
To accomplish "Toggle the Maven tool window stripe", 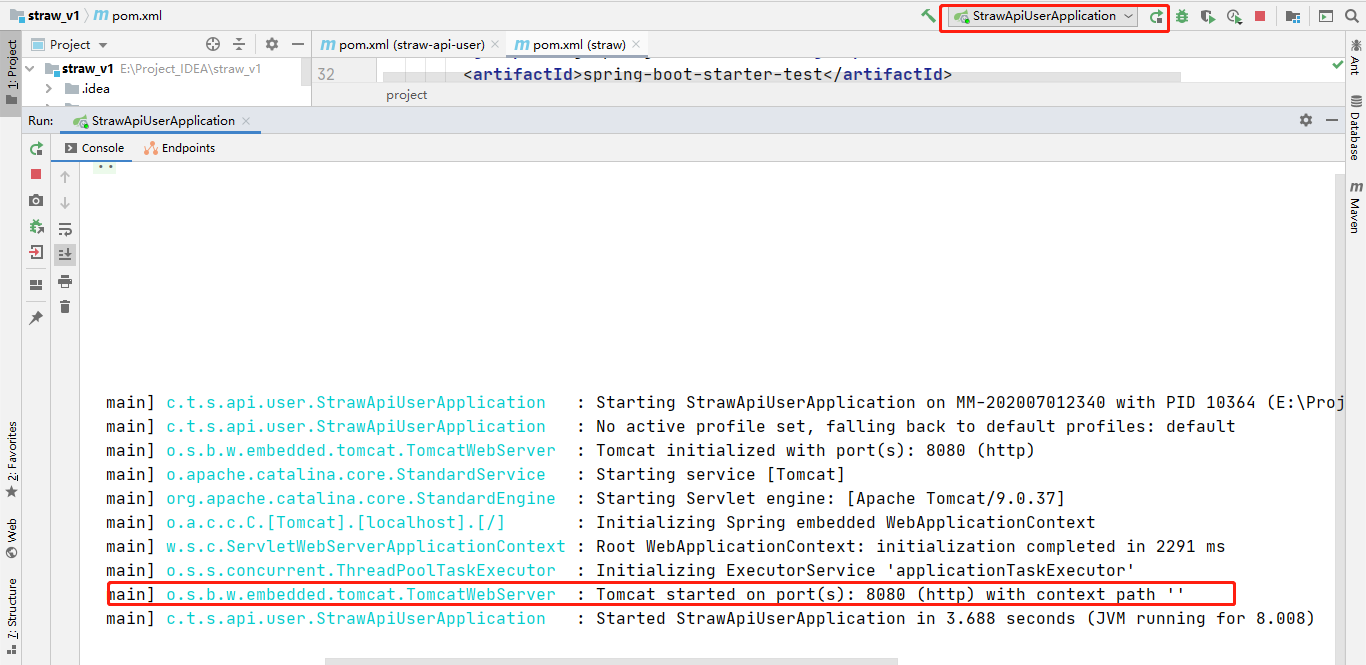I will pyautogui.click(x=1355, y=208).
